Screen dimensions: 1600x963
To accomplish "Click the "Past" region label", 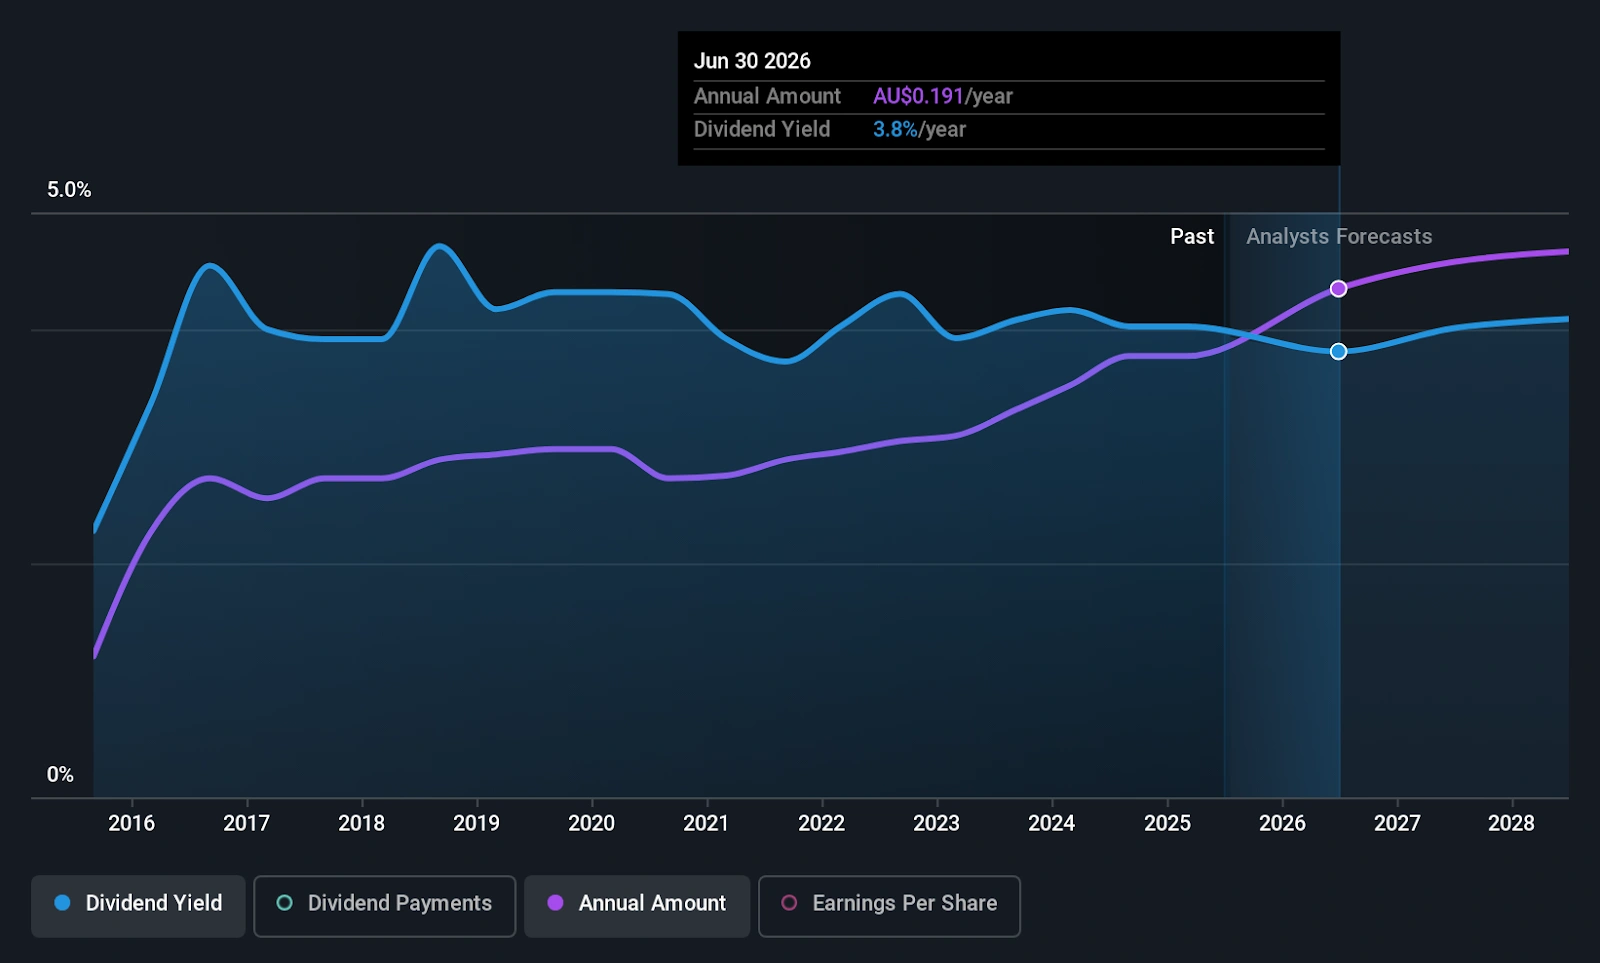I will (x=1192, y=237).
